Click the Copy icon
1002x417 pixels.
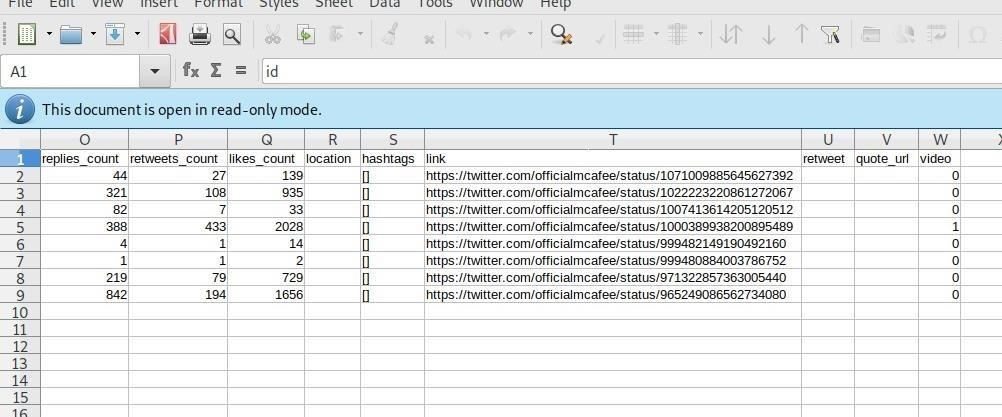click(x=306, y=34)
